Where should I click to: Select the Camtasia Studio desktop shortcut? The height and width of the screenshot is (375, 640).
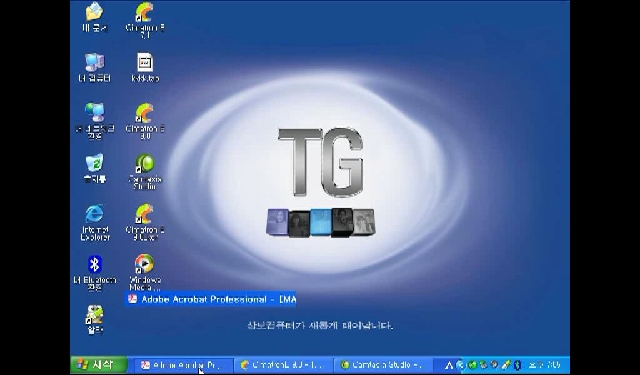(145, 171)
